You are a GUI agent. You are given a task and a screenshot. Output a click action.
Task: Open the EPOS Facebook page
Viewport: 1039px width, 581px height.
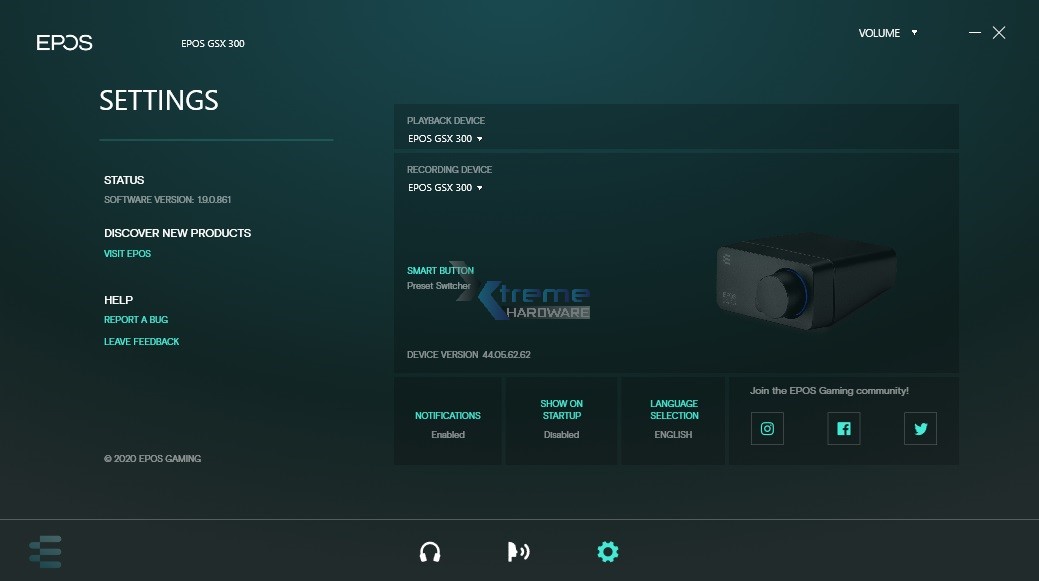[x=844, y=428]
